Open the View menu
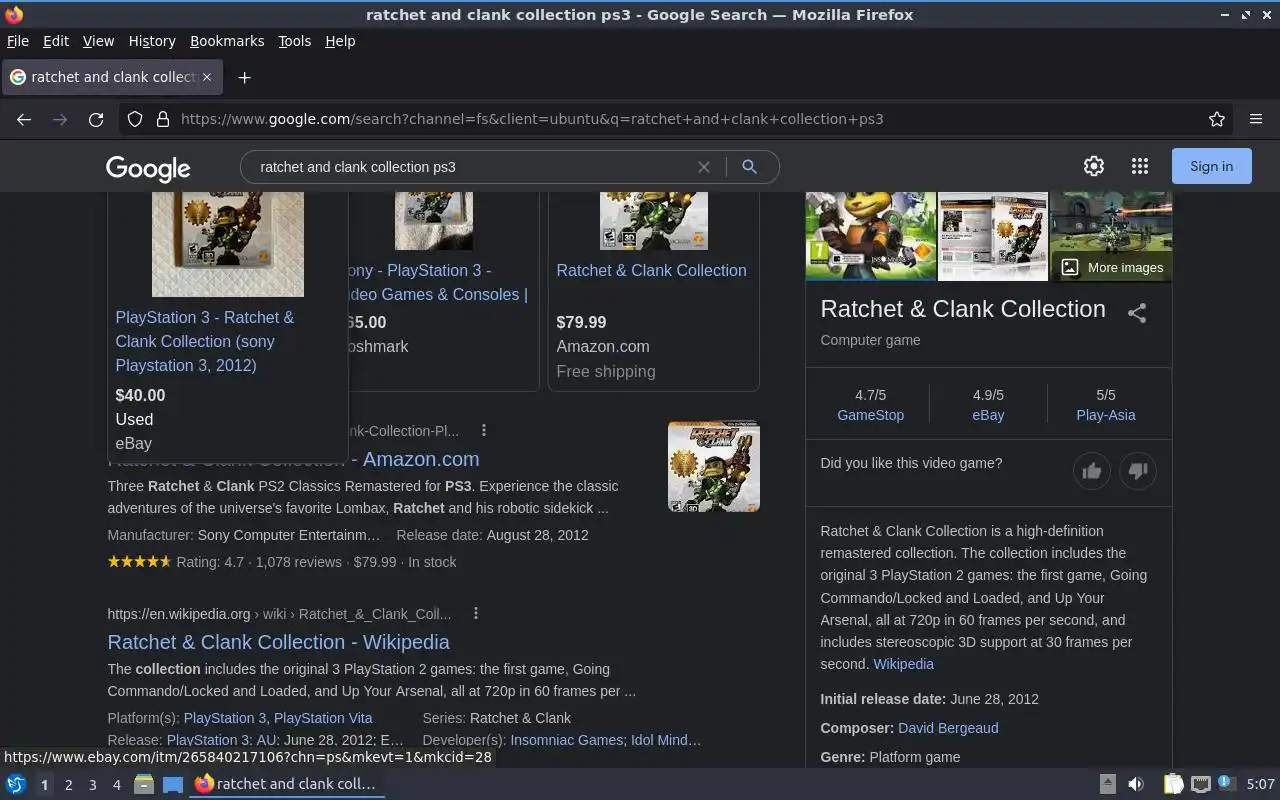The height and width of the screenshot is (800, 1280). pyautogui.click(x=98, y=41)
